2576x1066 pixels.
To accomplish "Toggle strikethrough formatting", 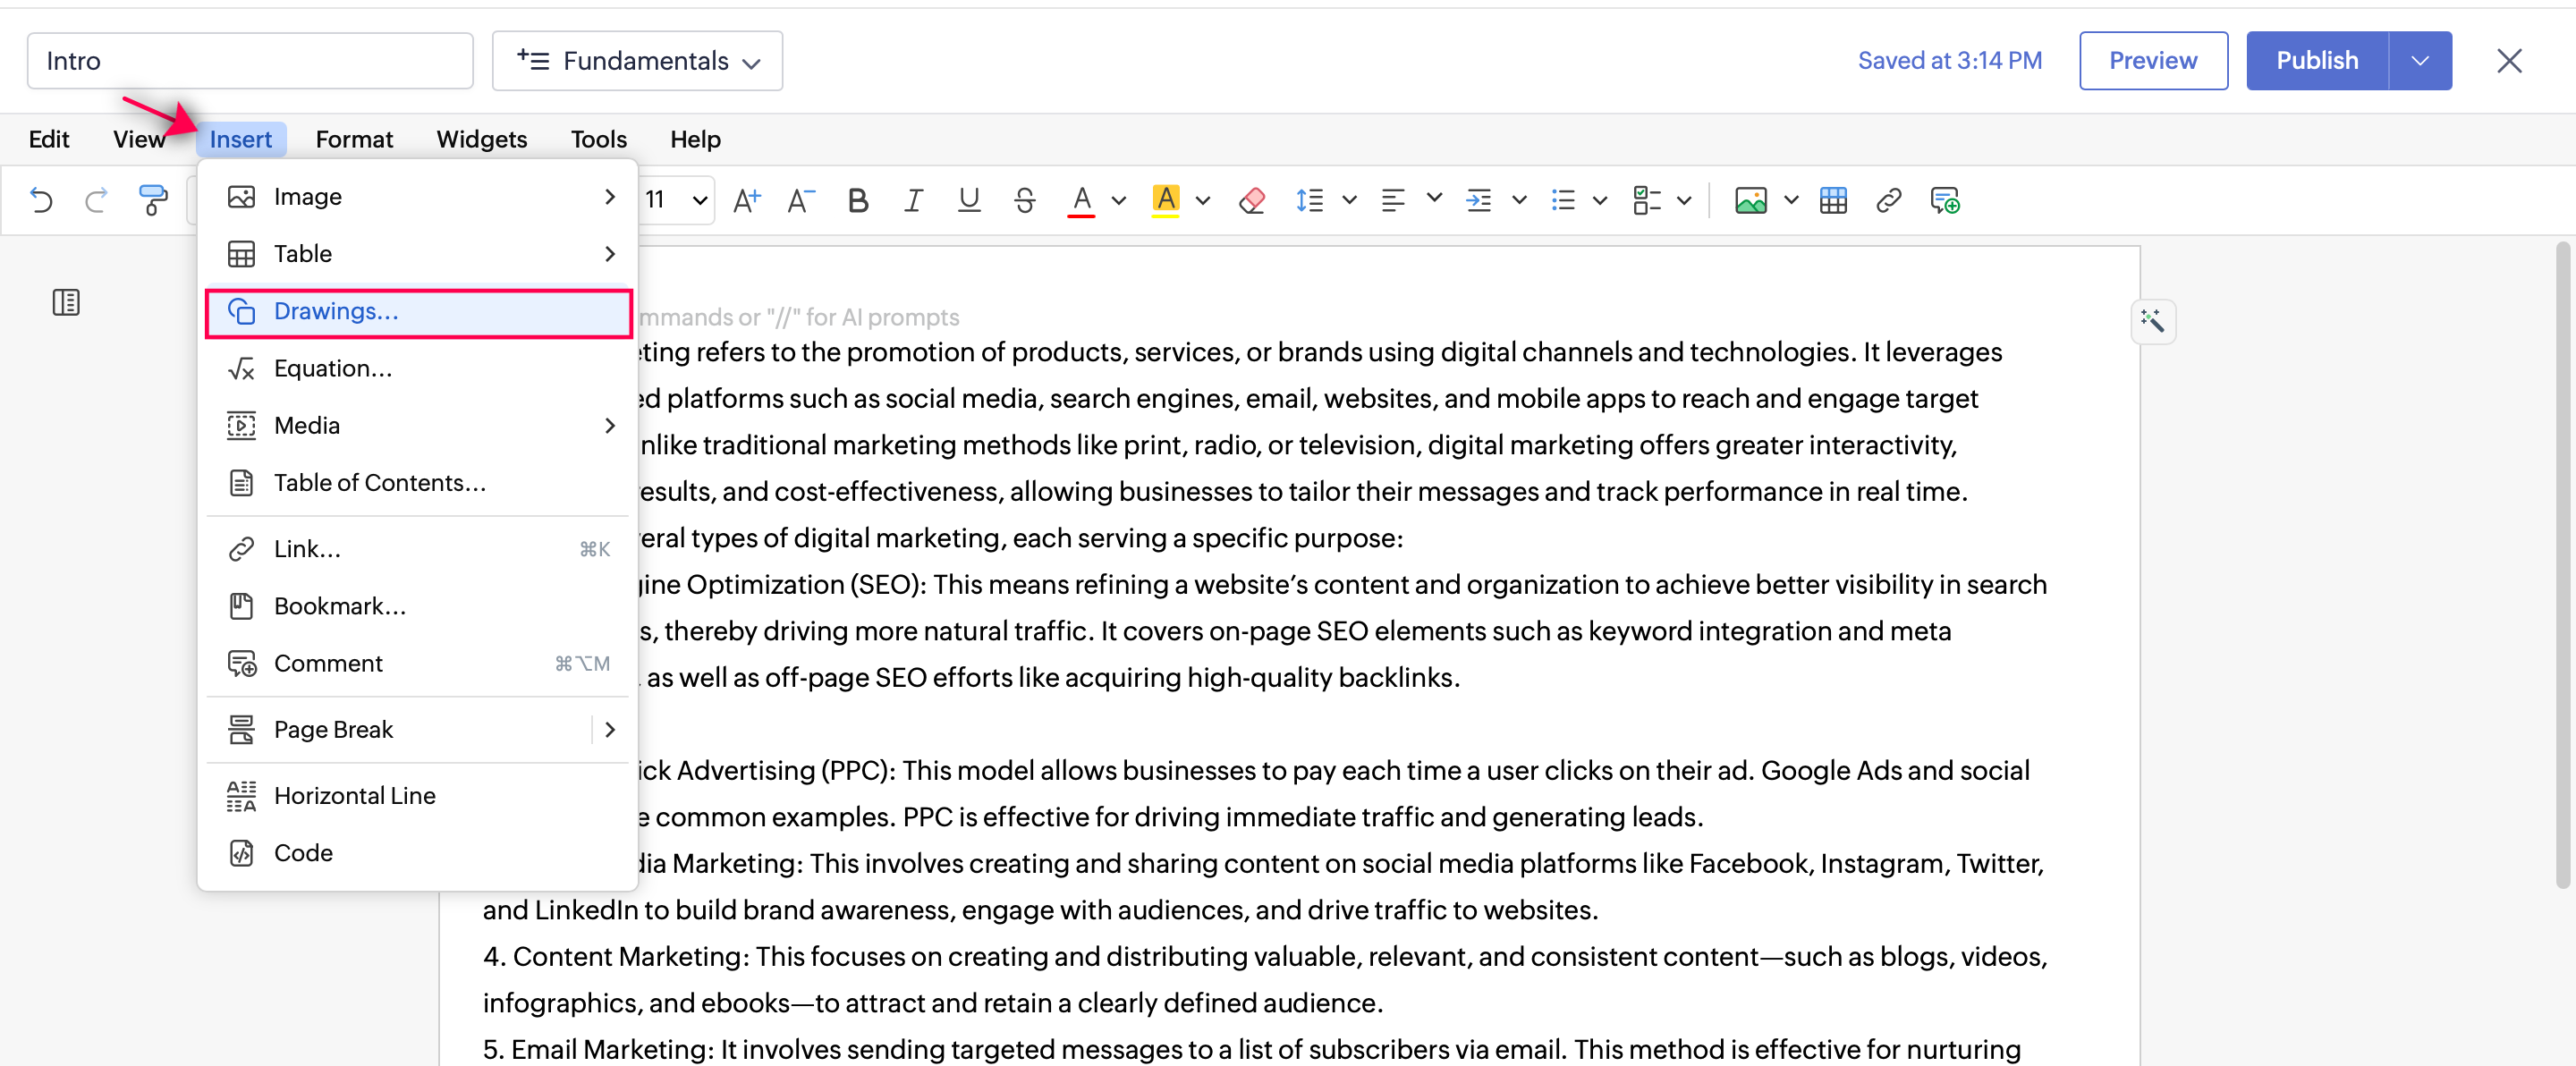I will [x=1024, y=200].
